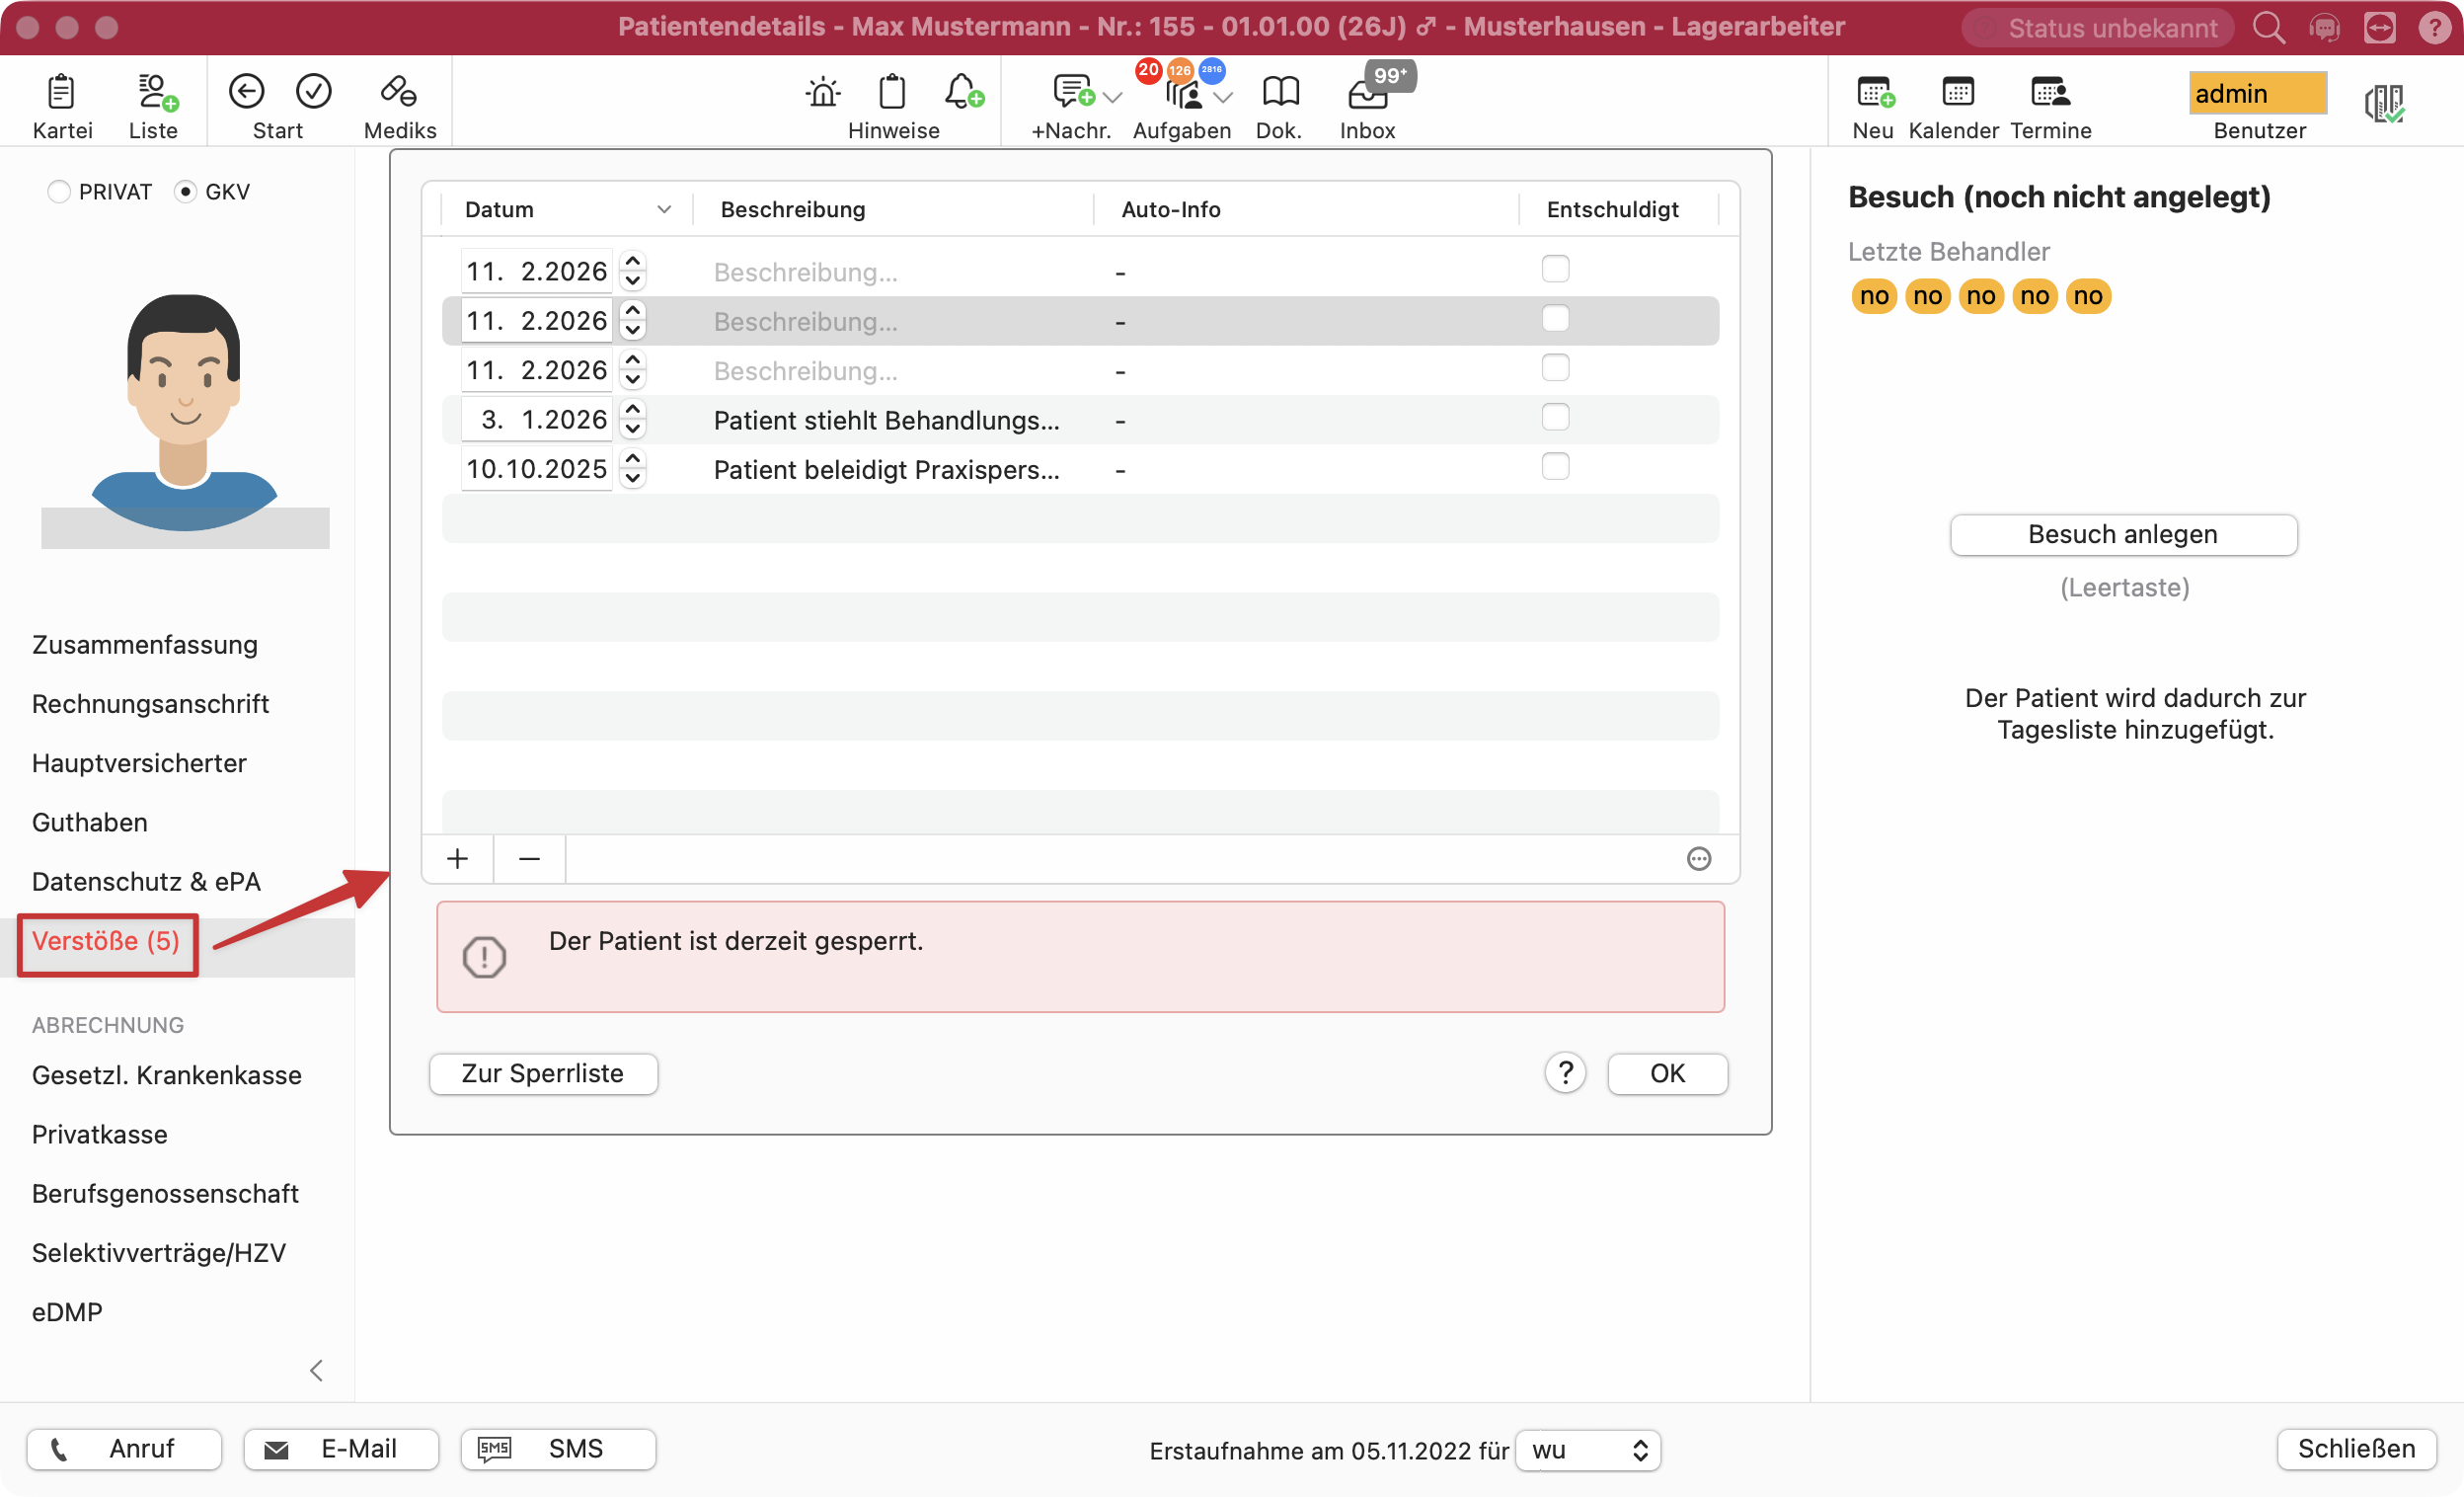Check Entschuldigt for 10.10.2025 entry

1555,467
